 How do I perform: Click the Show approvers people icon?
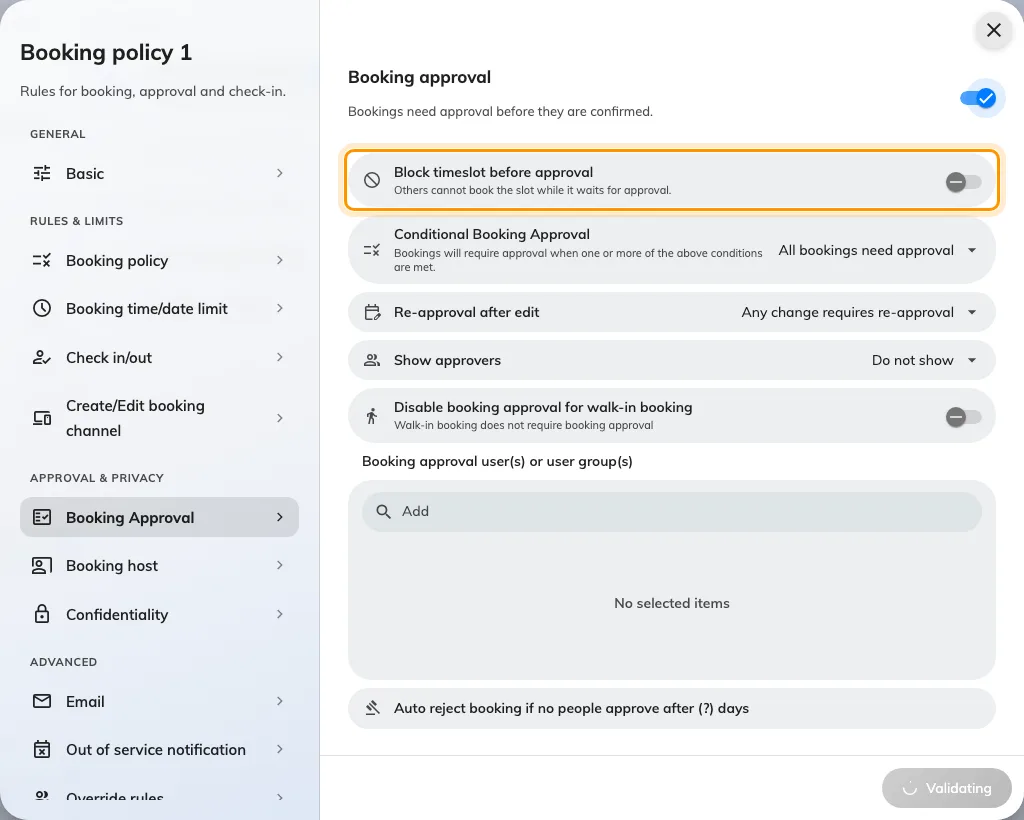click(x=372, y=360)
